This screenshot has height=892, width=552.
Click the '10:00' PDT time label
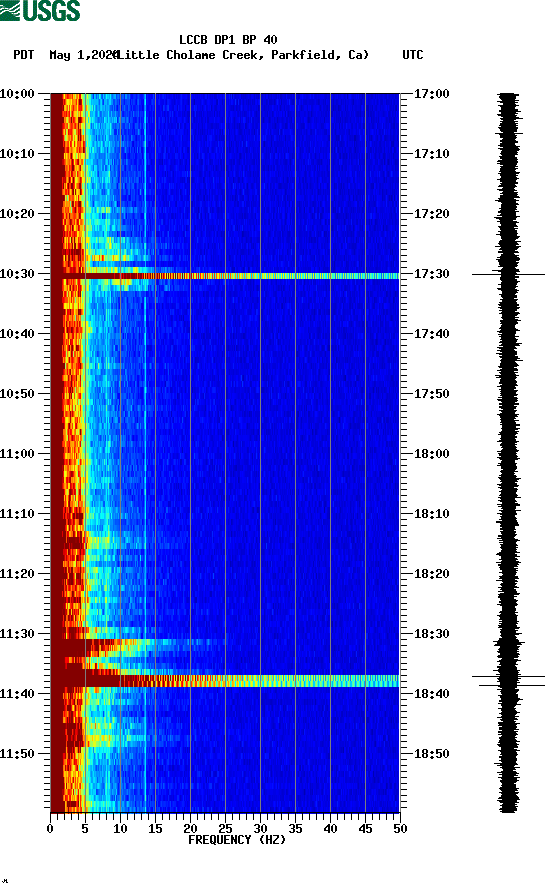[x=18, y=93]
